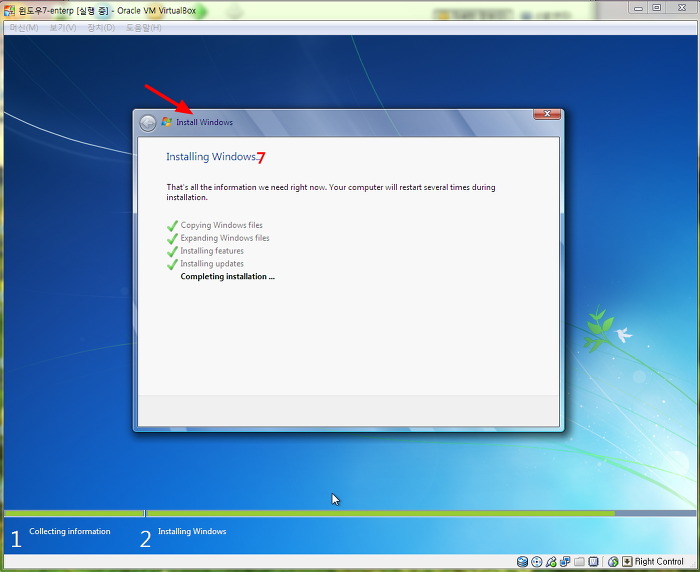This screenshot has height=572, width=700.
Task: Open the 장치(D) menu
Action: (101, 27)
